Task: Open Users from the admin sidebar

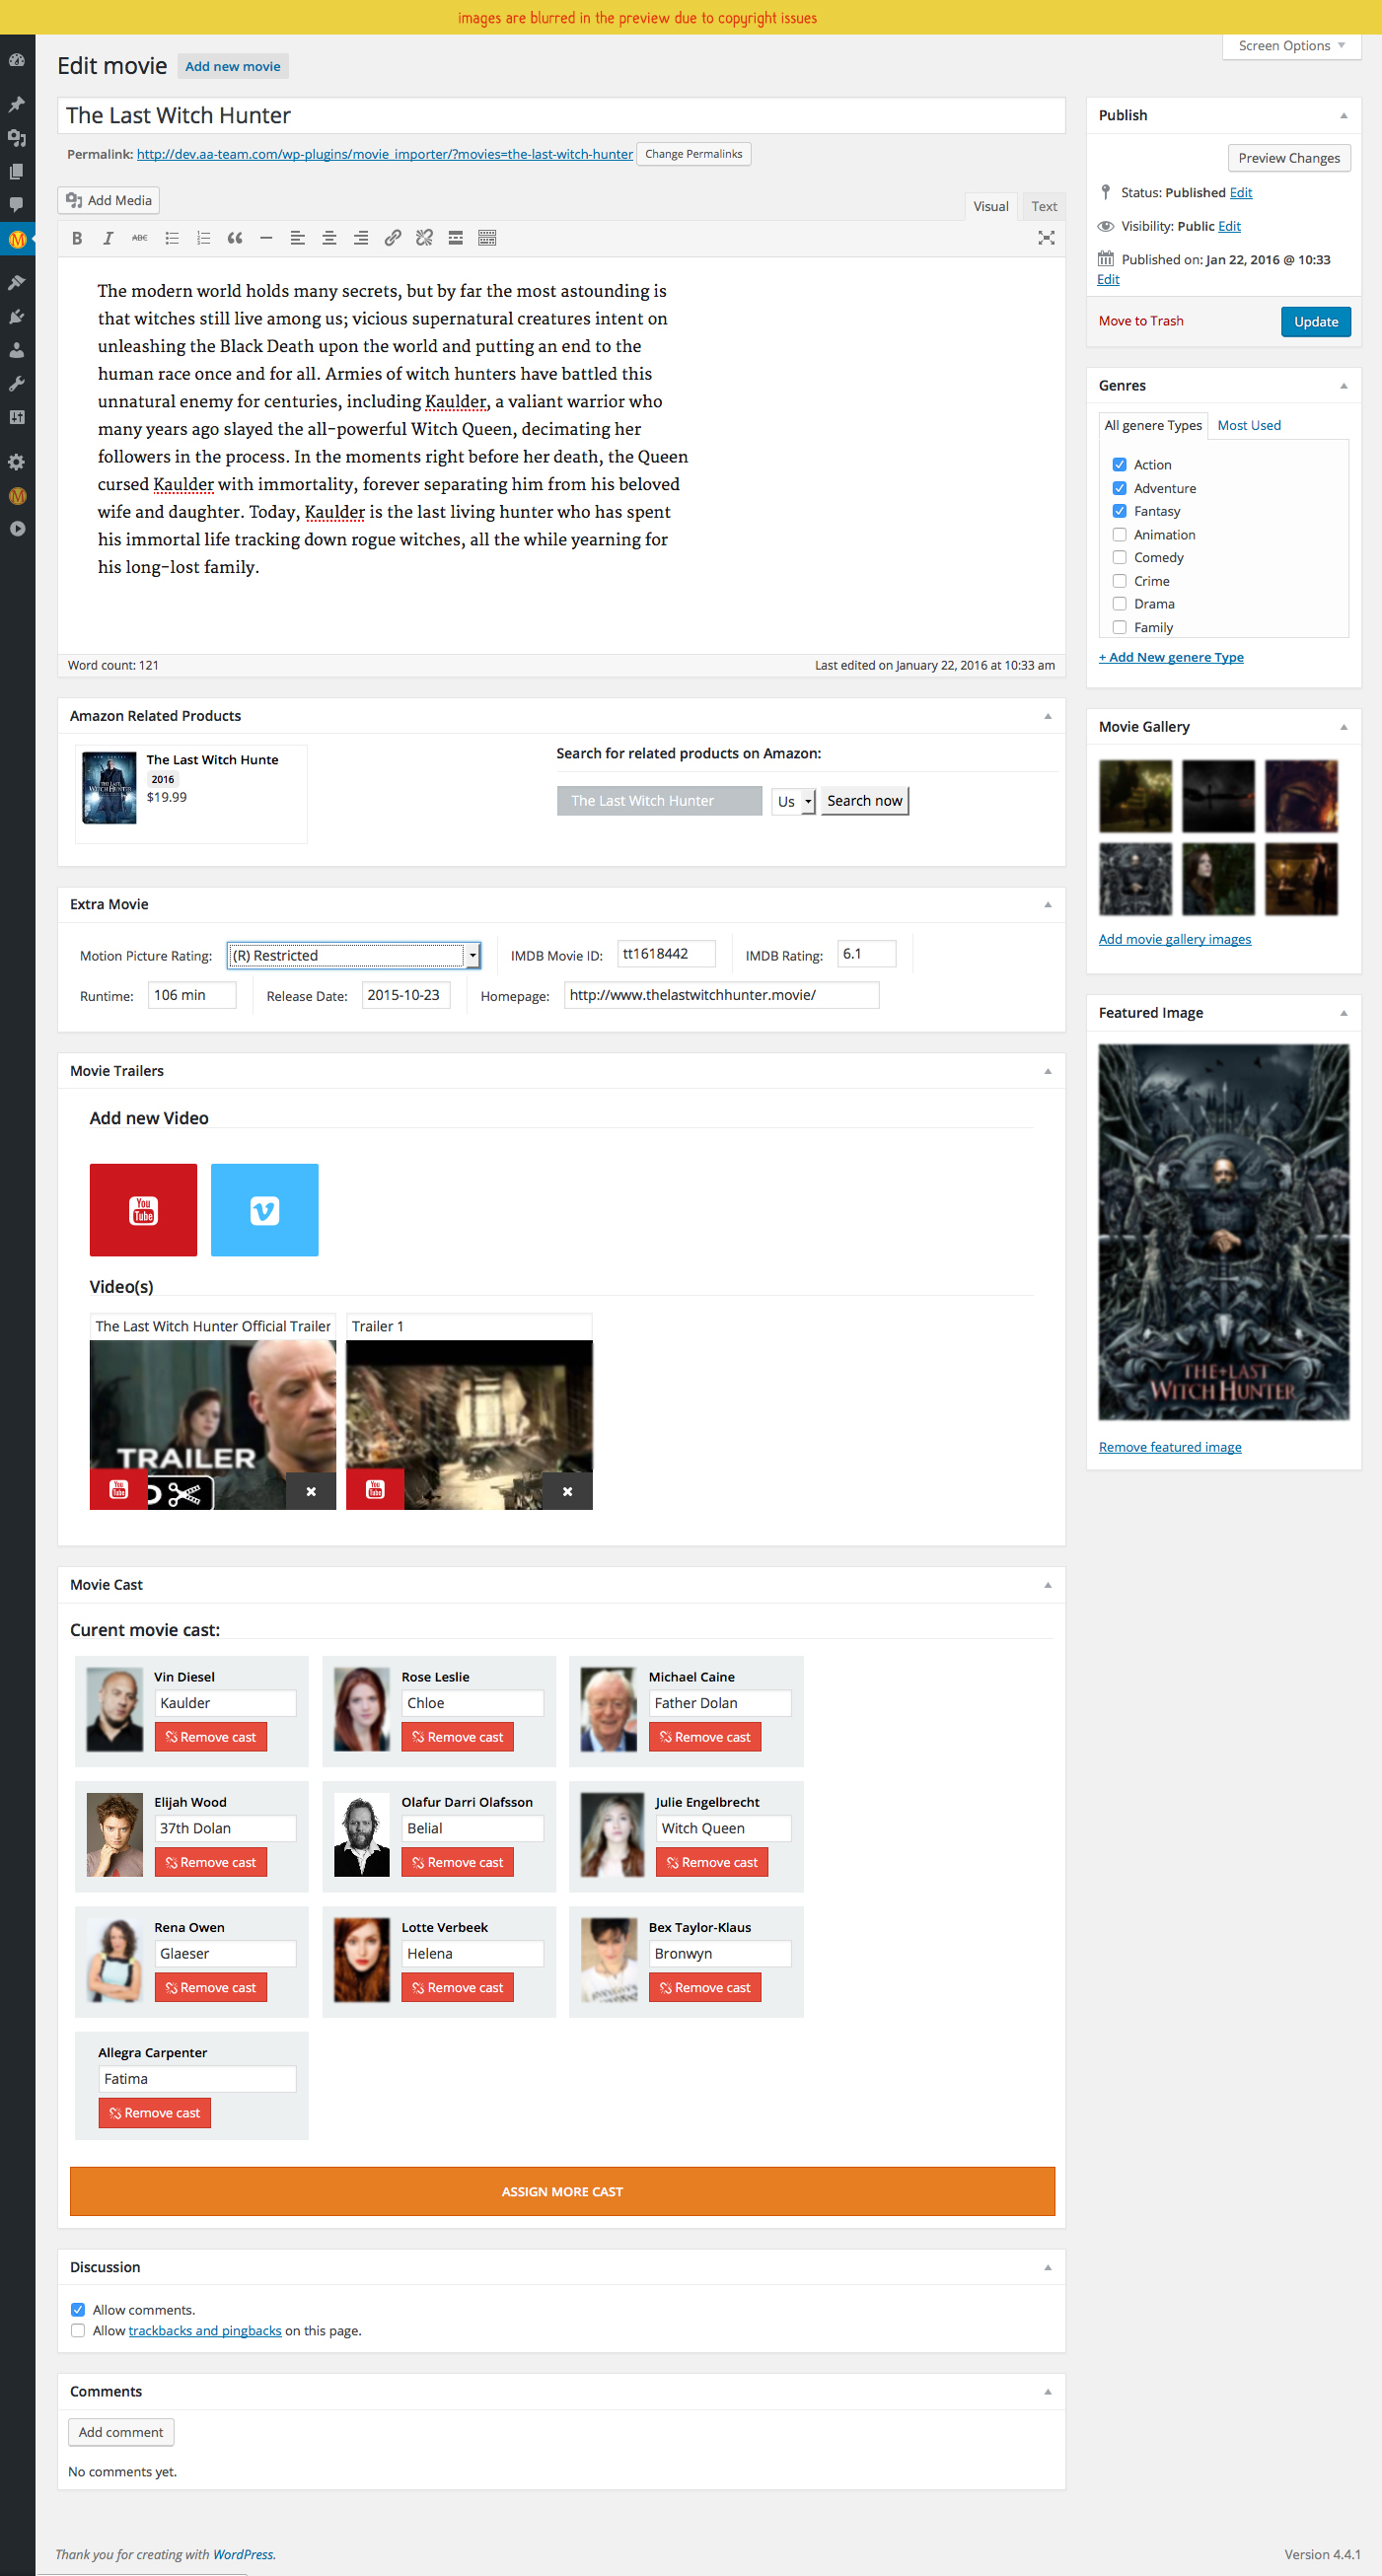Action: click(x=17, y=350)
